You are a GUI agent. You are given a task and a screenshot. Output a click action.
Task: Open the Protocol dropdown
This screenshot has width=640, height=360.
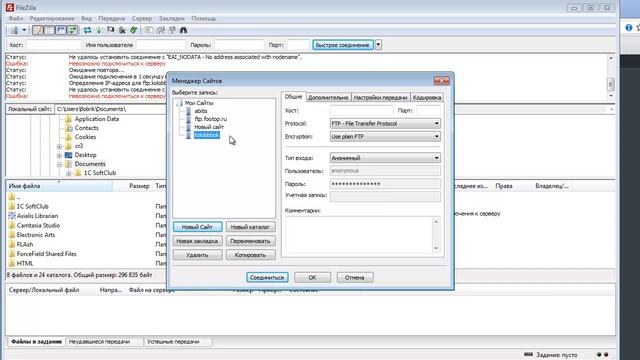[x=385, y=123]
